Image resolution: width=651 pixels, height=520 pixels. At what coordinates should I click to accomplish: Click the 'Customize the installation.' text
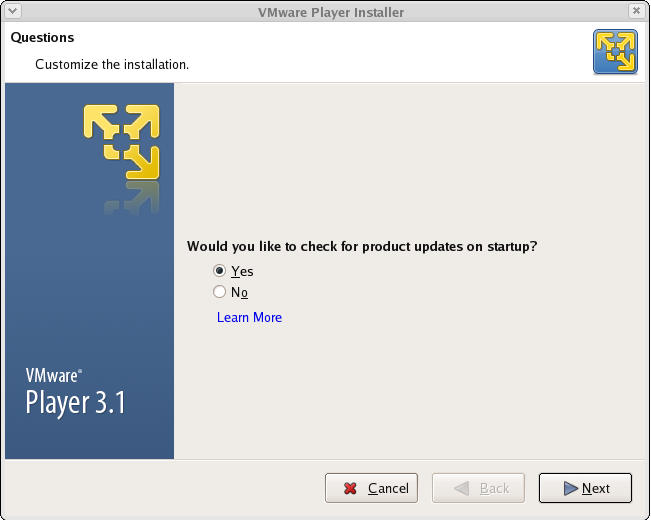[x=112, y=65]
